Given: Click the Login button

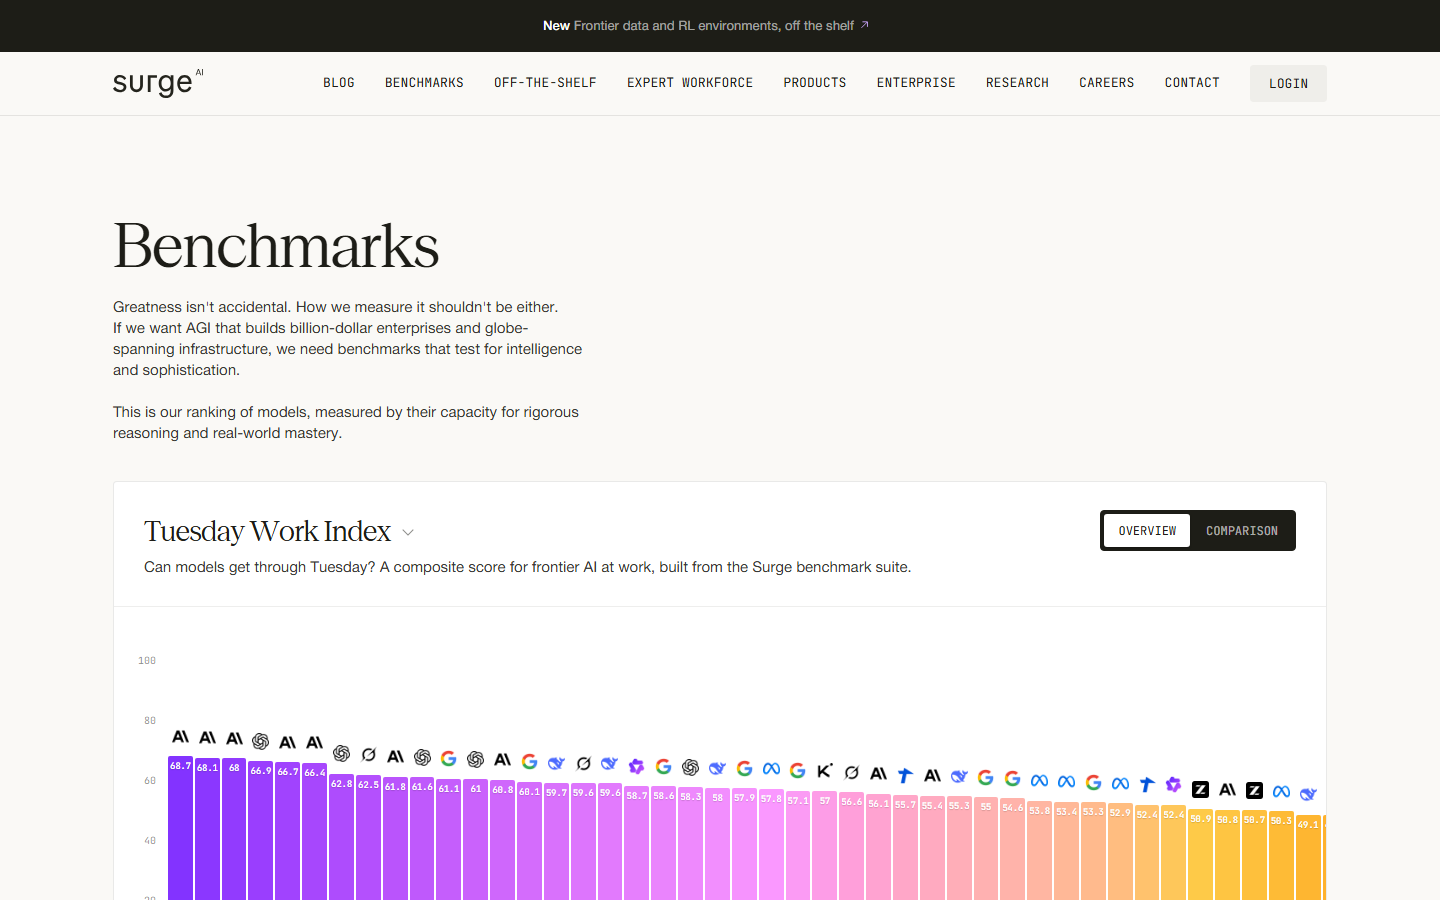Looking at the screenshot, I should pos(1288,84).
